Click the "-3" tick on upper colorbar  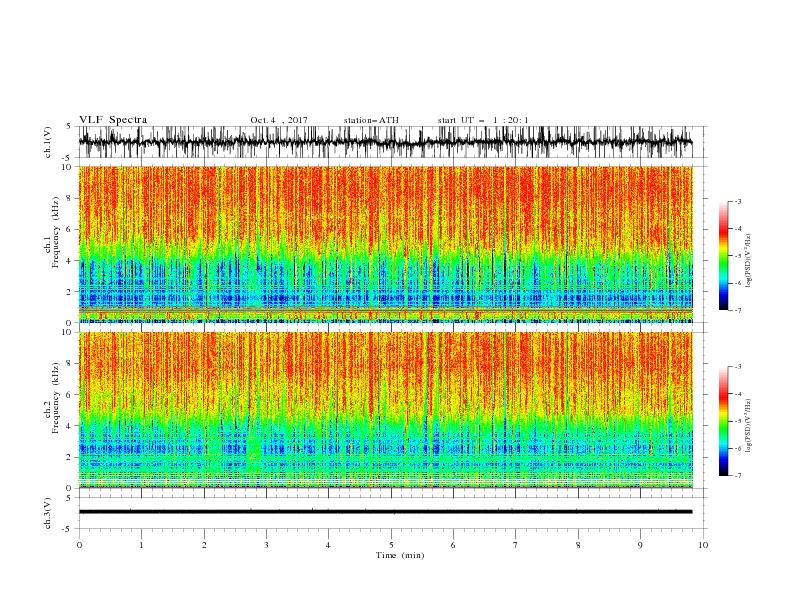pyautogui.click(x=737, y=201)
